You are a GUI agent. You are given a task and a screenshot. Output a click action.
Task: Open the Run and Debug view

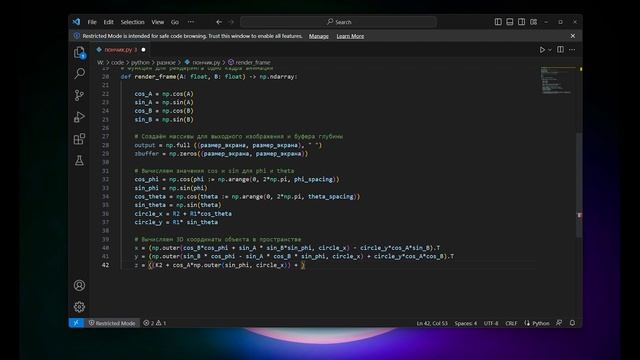[79, 117]
